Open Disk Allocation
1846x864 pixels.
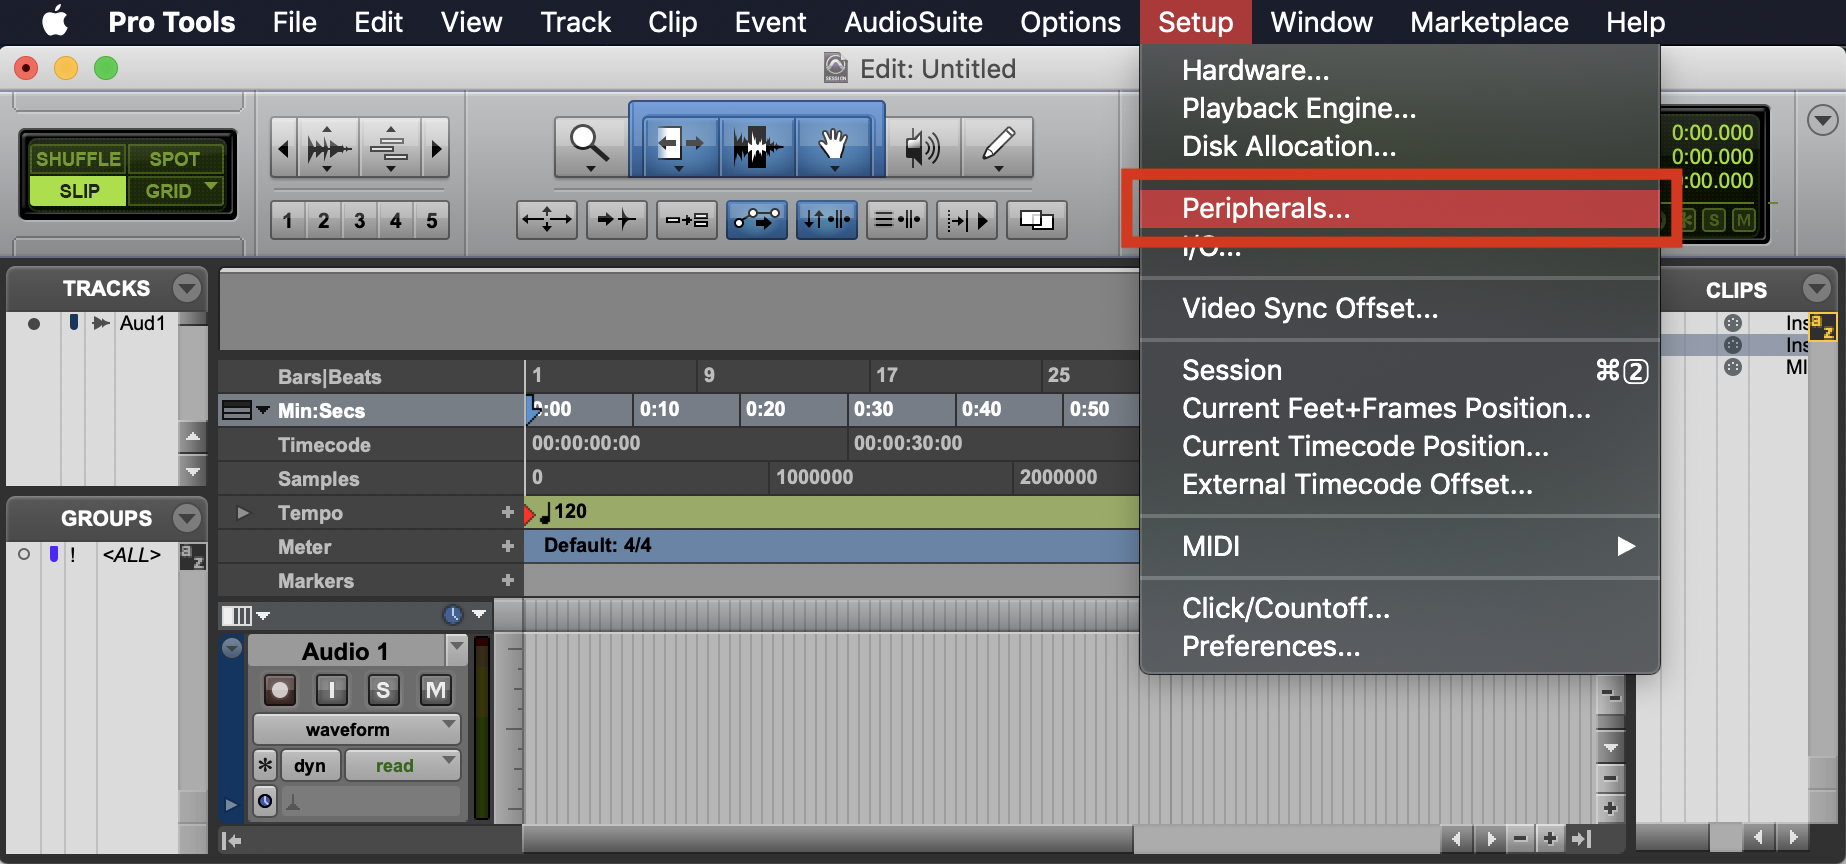pos(1400,146)
